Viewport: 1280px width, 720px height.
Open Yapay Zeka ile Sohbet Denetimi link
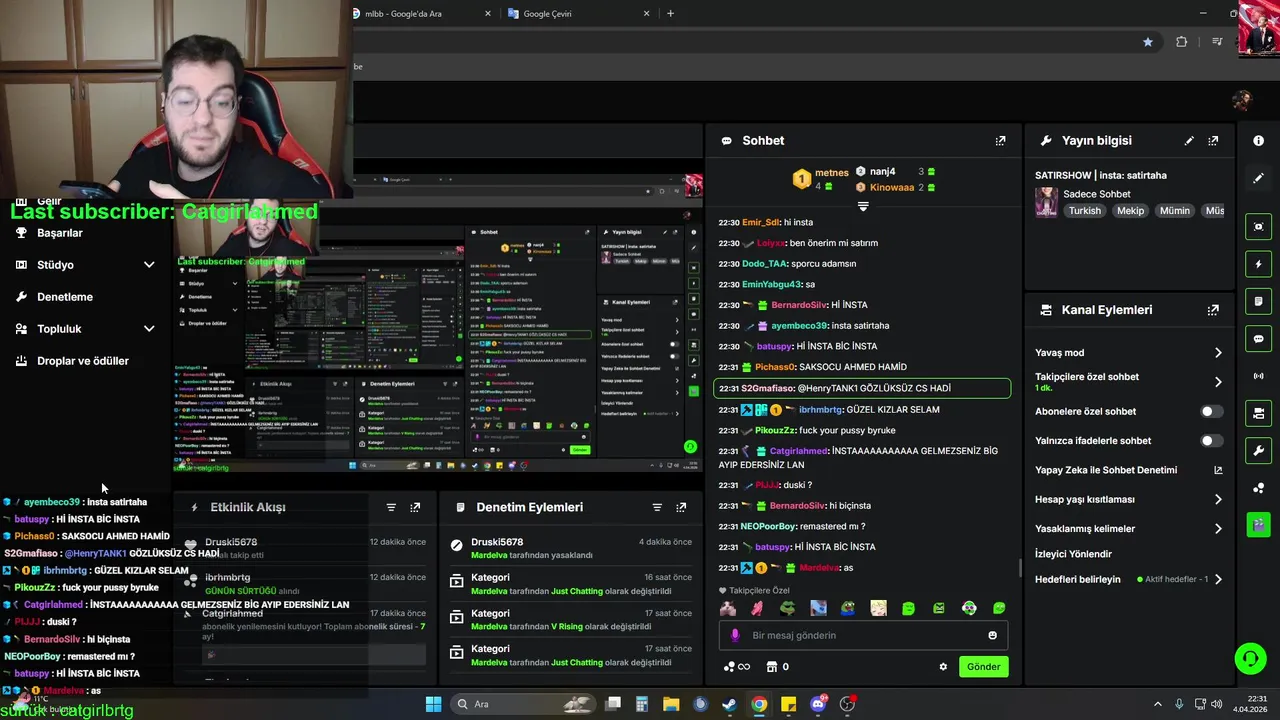point(1129,470)
